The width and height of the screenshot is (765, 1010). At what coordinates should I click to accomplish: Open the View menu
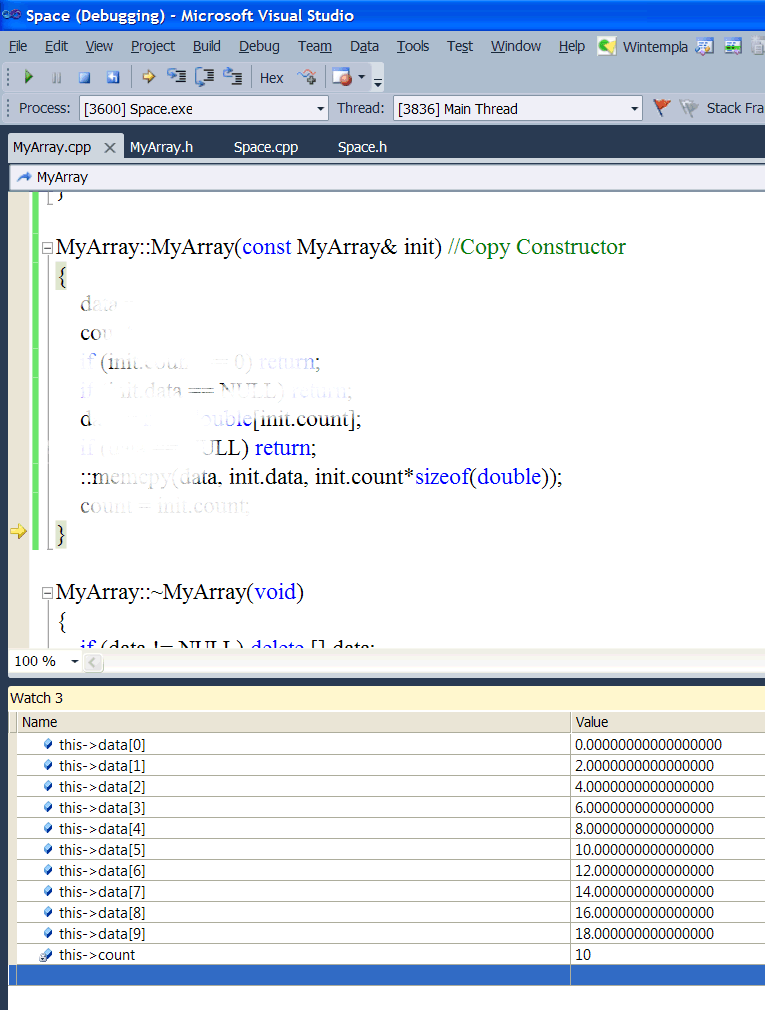pyautogui.click(x=99, y=46)
